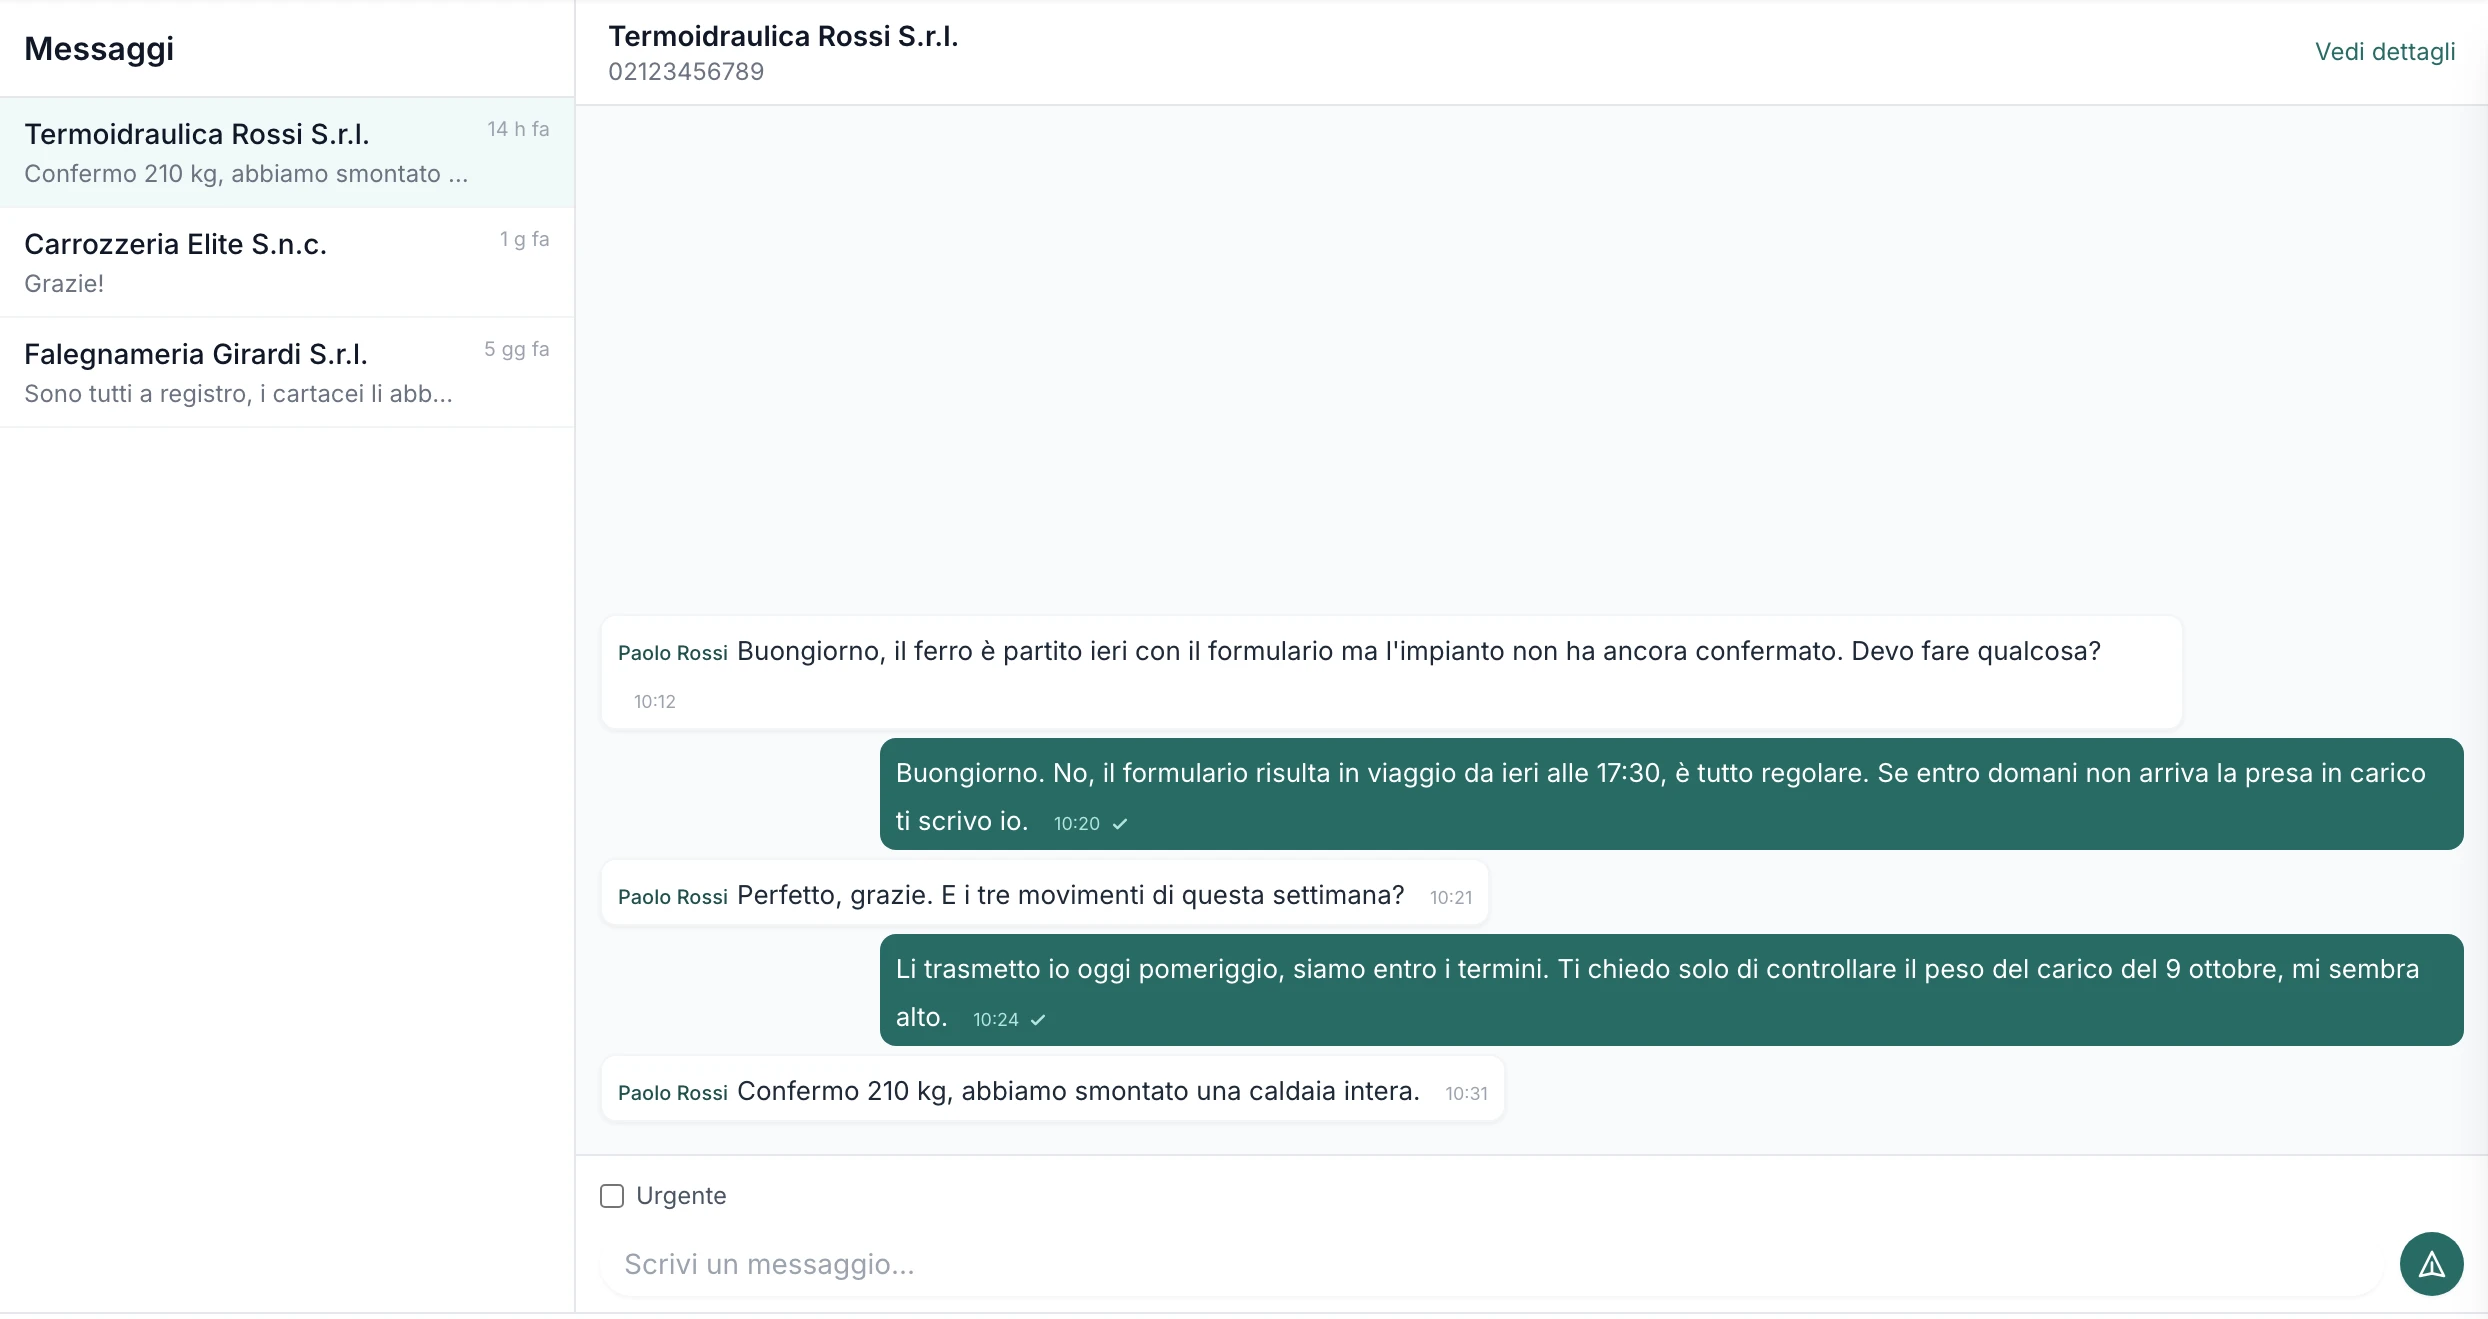2488x1319 pixels.
Task: Click phone number 02123456789
Action: coord(686,72)
